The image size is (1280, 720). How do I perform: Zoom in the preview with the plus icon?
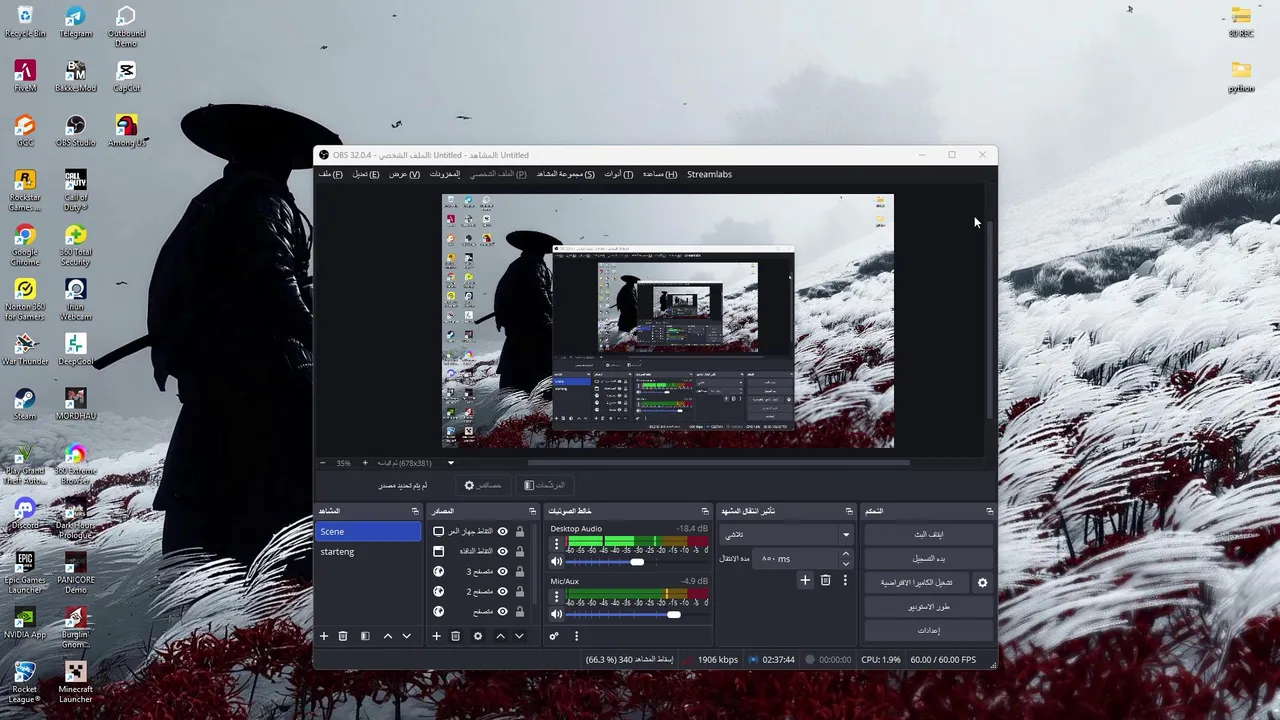click(365, 463)
